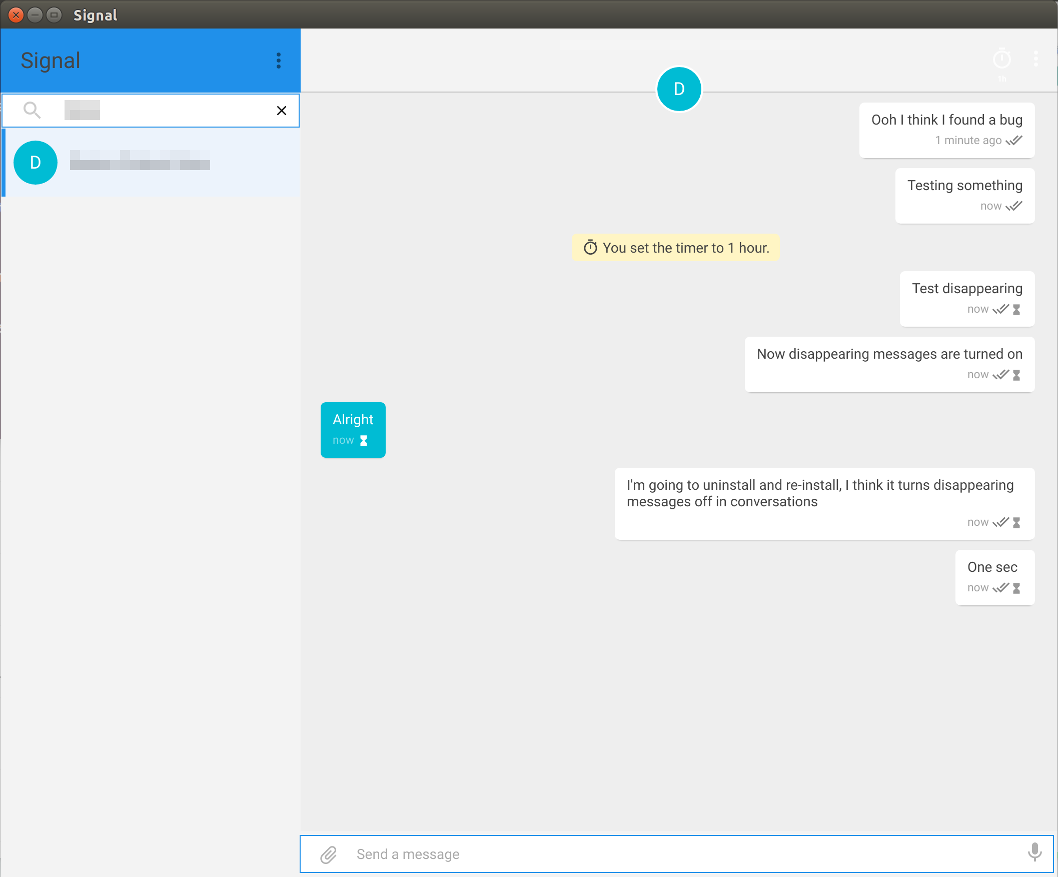Open the conversation options three-dot menu

[1036, 59]
